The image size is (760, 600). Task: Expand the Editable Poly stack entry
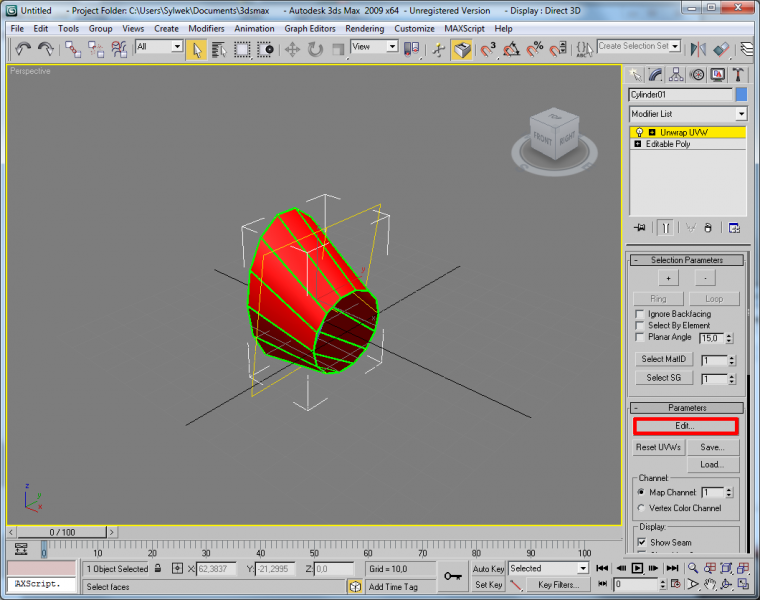637,144
